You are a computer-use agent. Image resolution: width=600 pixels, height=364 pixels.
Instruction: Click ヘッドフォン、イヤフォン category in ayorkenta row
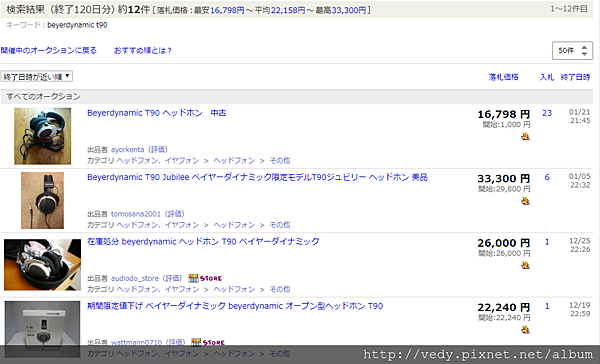pyautogui.click(x=158, y=161)
